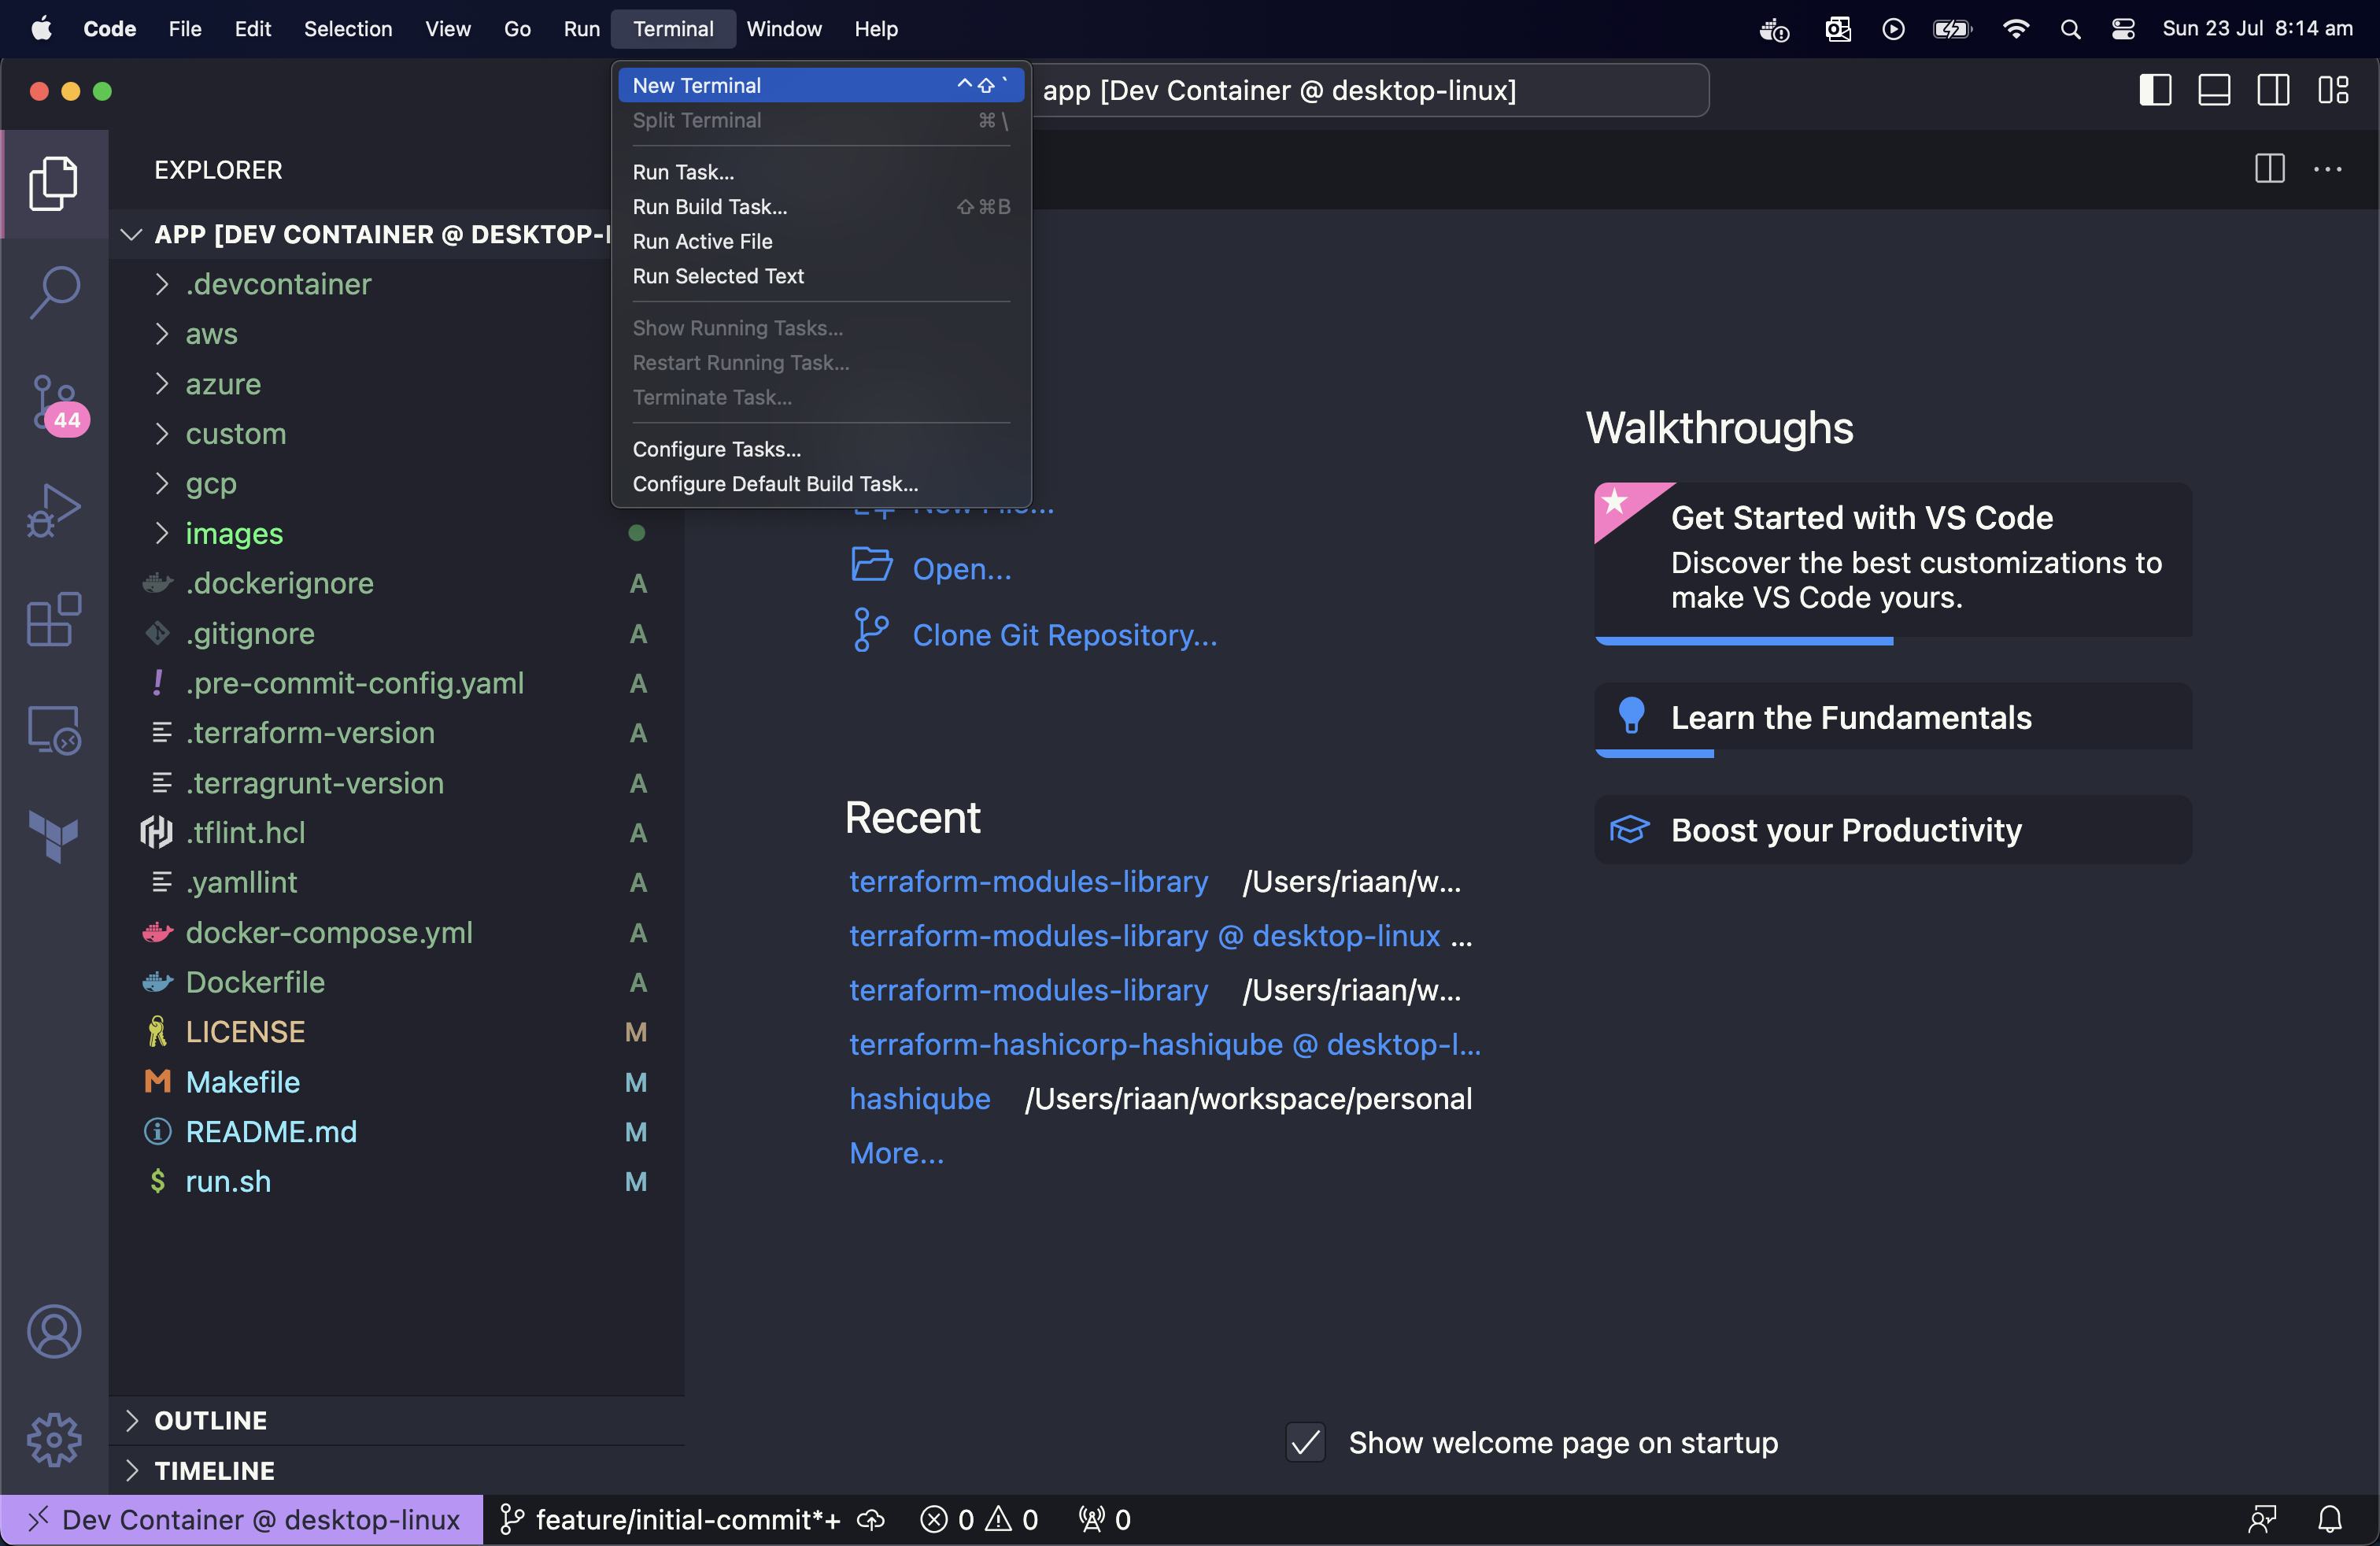Click the Open... link on welcome page

961,568
